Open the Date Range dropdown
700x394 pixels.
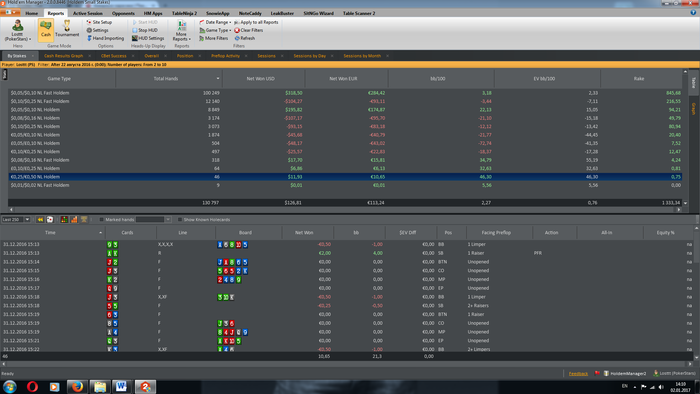215,22
